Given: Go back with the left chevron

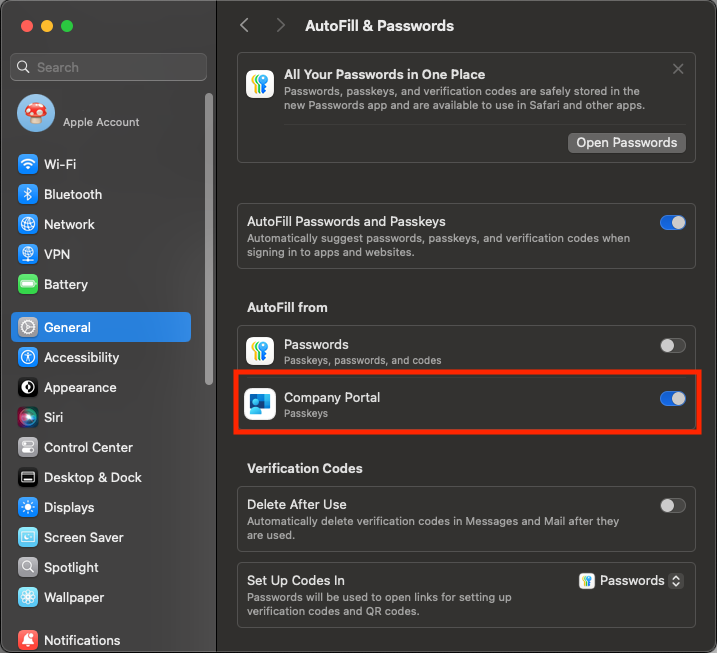Looking at the screenshot, I should click(245, 25).
